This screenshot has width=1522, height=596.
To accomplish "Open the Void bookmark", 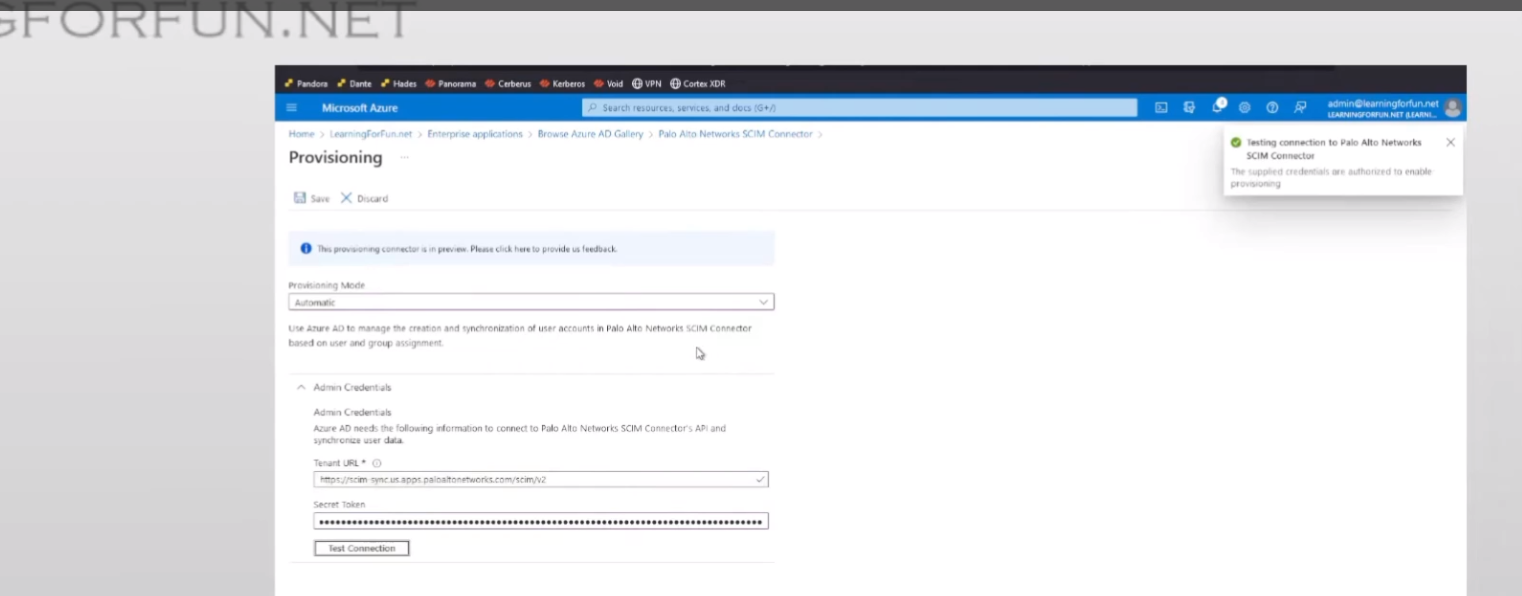I will tap(608, 84).
